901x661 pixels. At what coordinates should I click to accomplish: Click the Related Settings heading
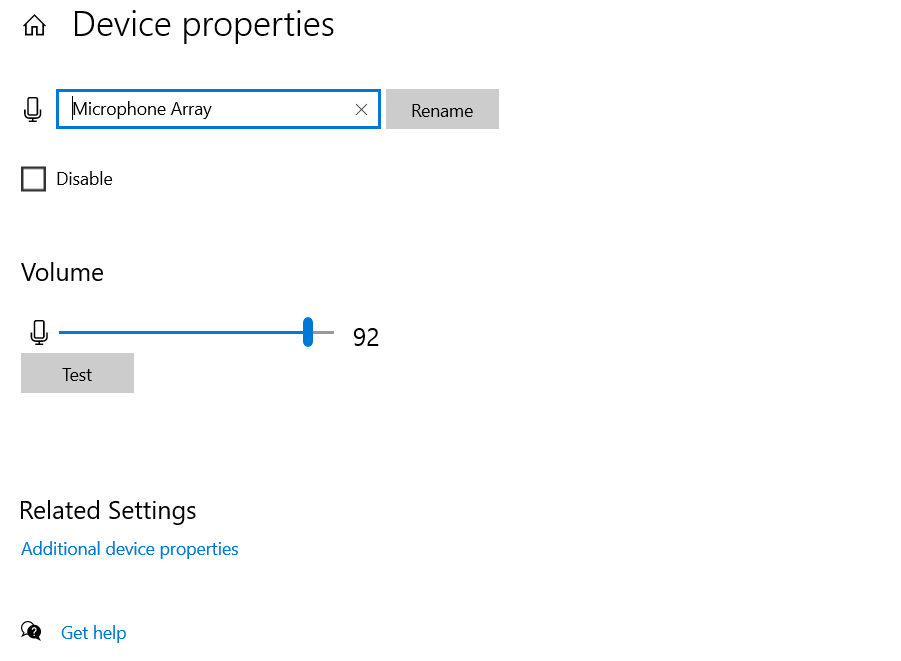108,510
